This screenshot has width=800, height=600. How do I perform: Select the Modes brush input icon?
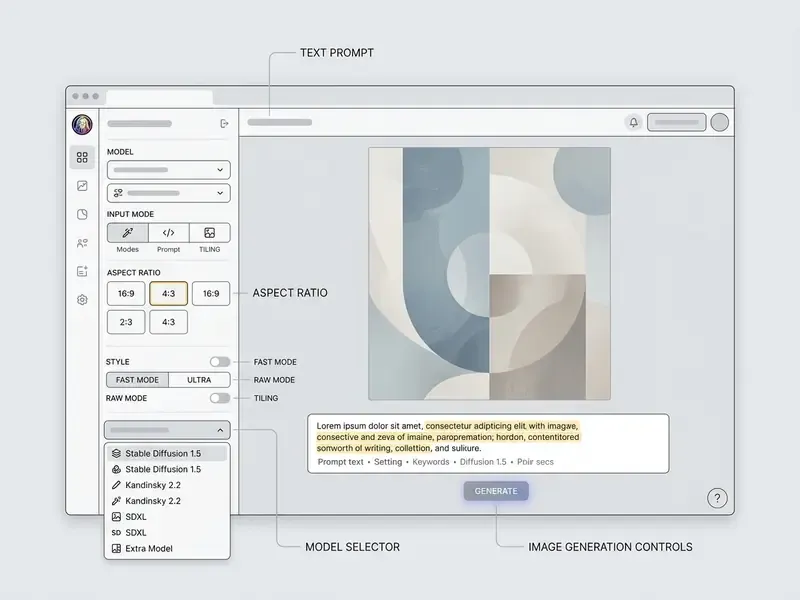pyautogui.click(x=128, y=233)
